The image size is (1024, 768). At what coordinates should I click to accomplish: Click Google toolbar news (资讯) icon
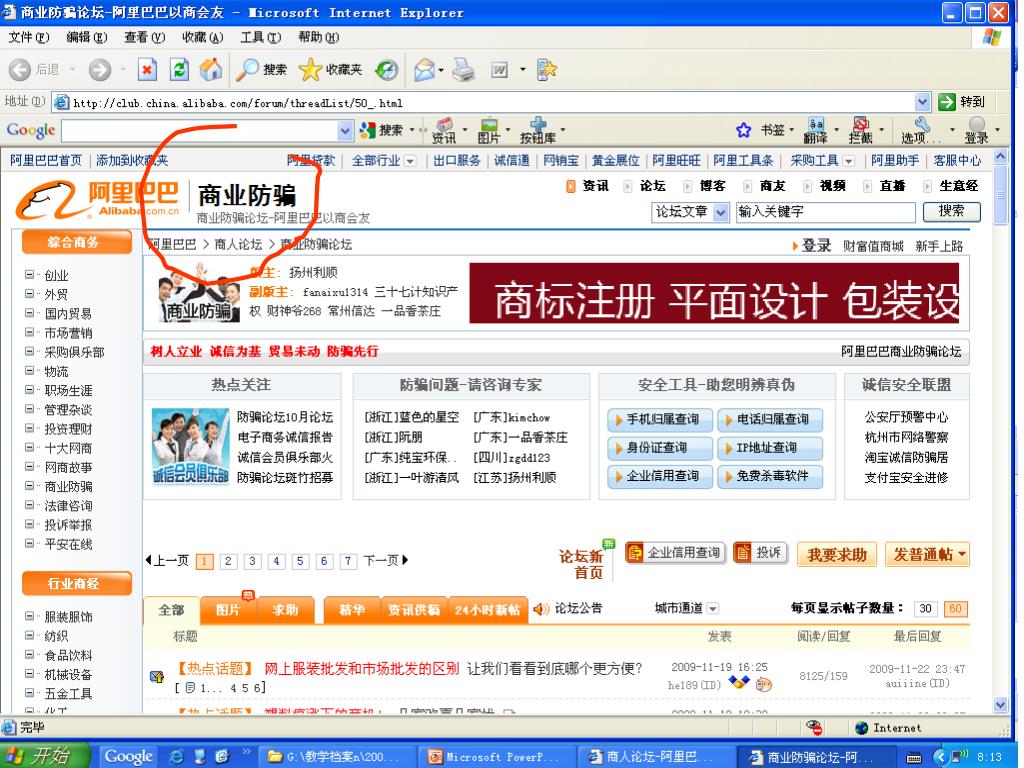[444, 130]
